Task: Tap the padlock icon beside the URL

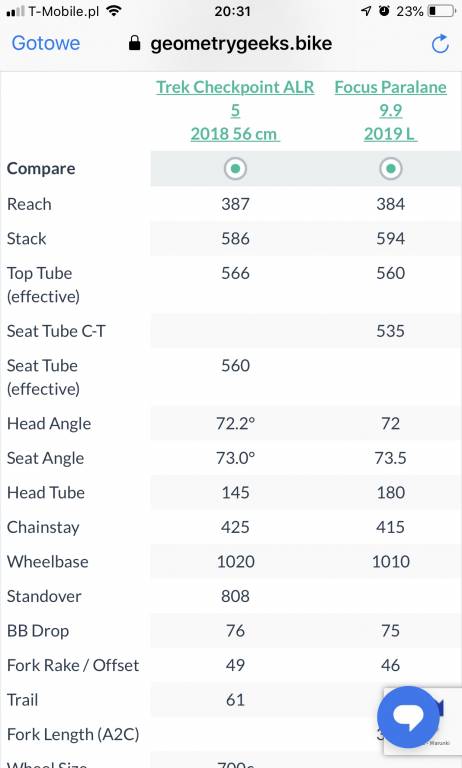Action: [135, 43]
